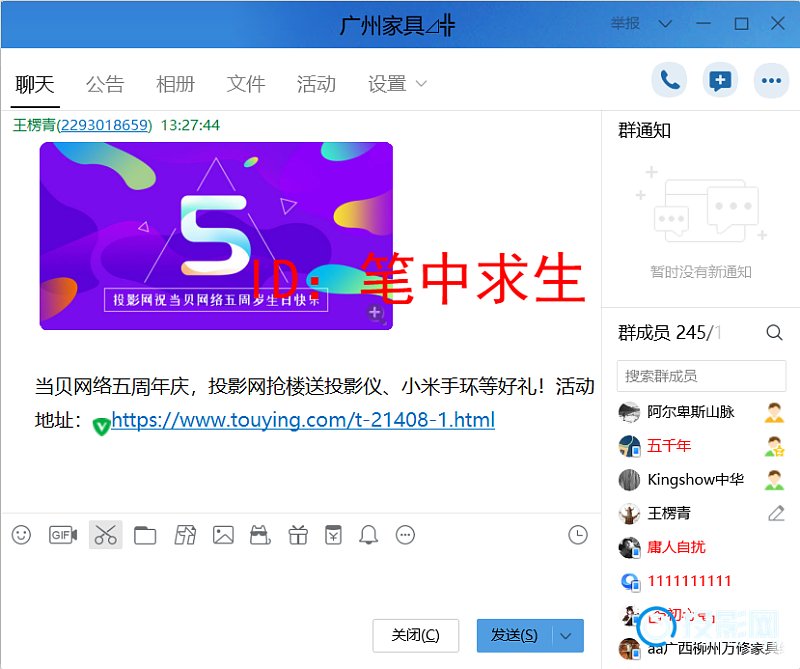Select member Kingshow中华
The height and width of the screenshot is (669, 800).
(701, 480)
